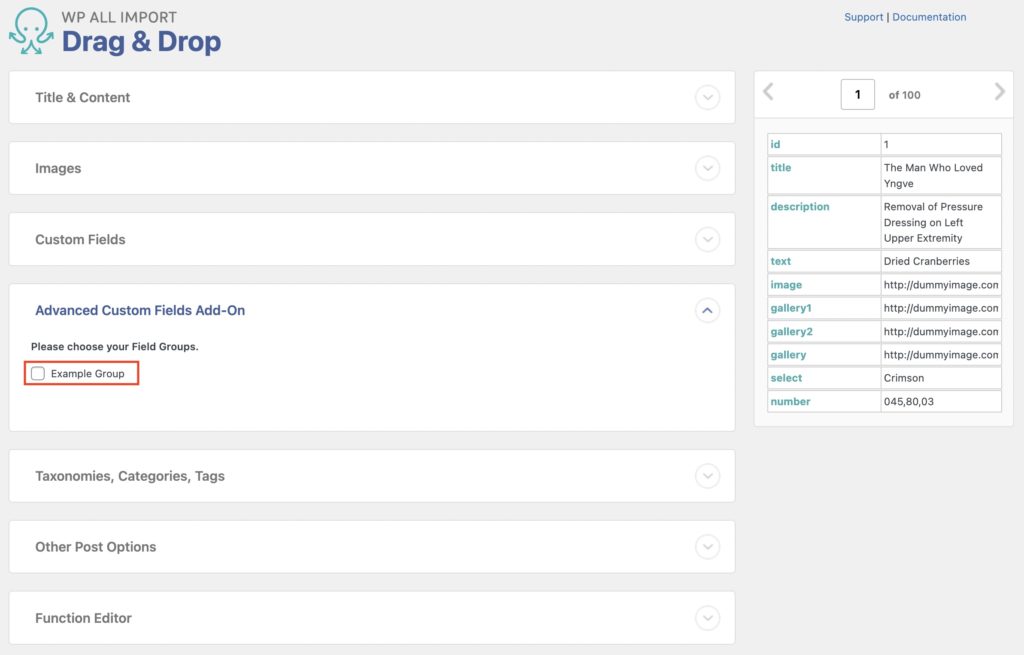Go to the next record using right arrow
The height and width of the screenshot is (655, 1024).
pyautogui.click(x=999, y=91)
